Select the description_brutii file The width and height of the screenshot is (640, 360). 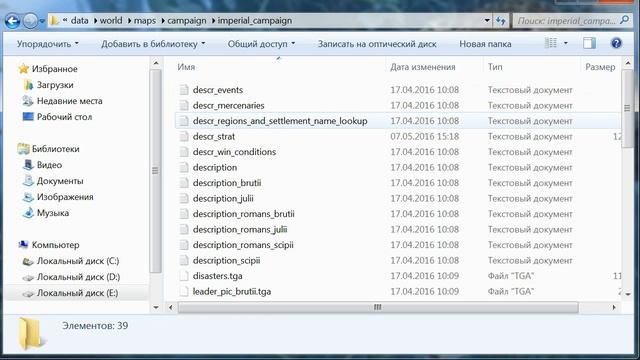pos(227,183)
